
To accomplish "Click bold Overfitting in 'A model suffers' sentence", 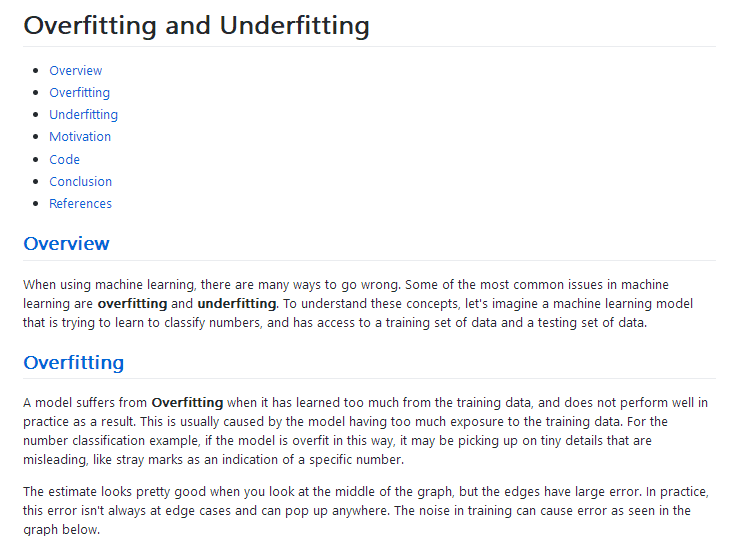I will (x=186, y=403).
